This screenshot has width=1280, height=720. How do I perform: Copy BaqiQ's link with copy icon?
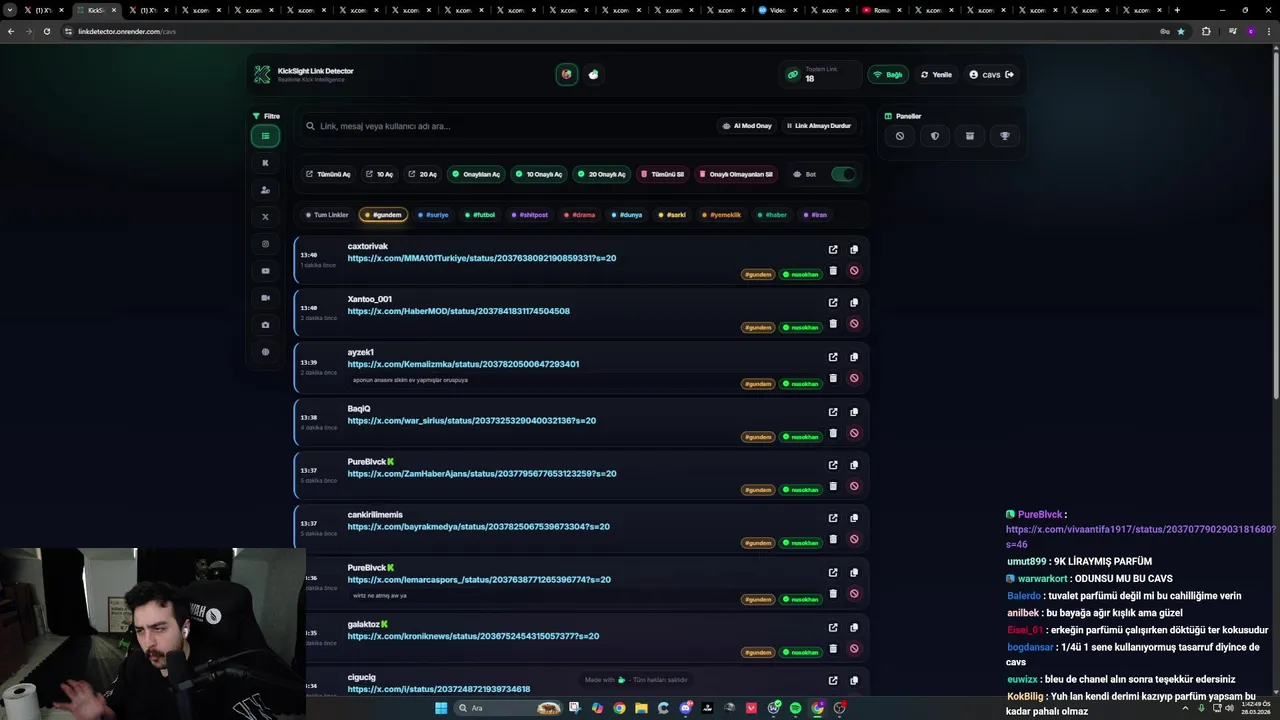(x=854, y=412)
